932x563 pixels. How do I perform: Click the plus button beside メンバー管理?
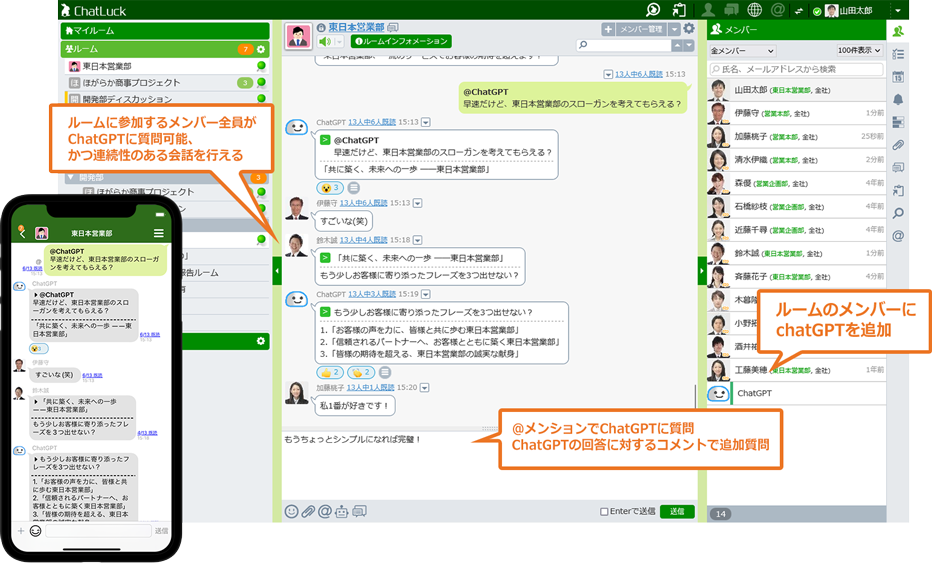(x=607, y=29)
